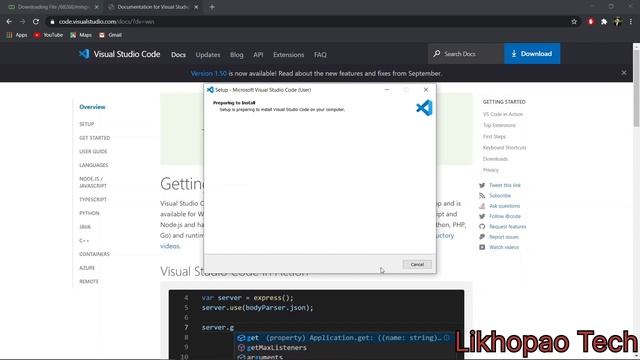Open Chrome three-dot menu
640x360 pixels.
tap(631, 22)
